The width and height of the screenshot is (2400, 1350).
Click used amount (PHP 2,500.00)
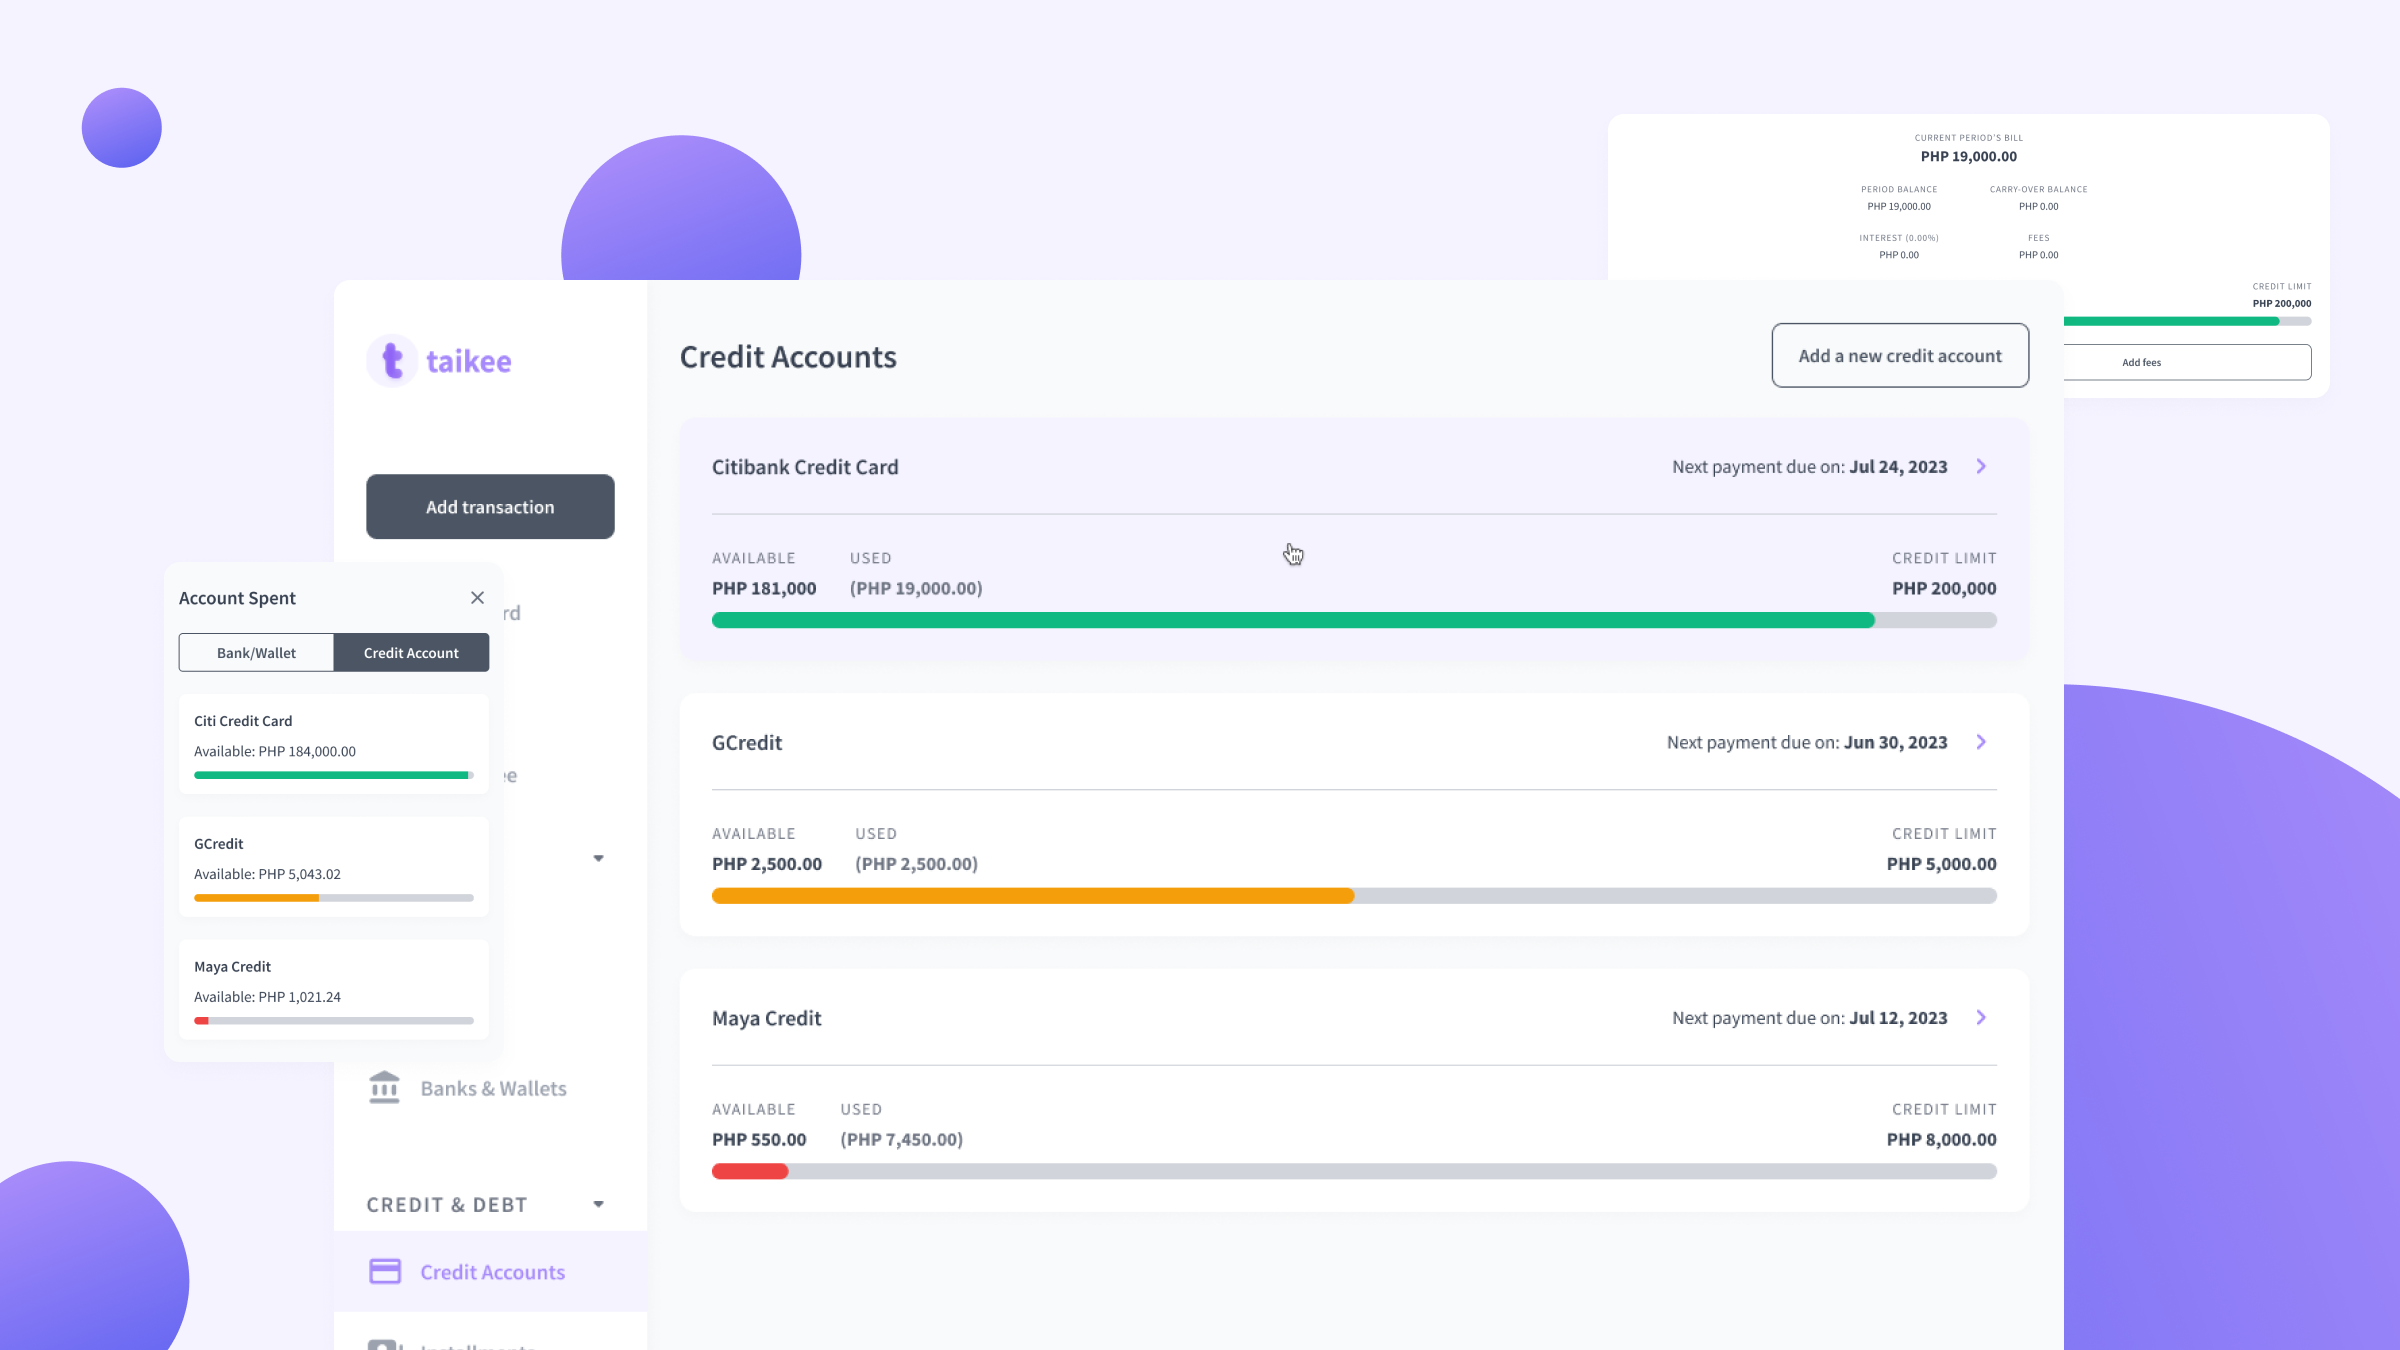coord(916,864)
